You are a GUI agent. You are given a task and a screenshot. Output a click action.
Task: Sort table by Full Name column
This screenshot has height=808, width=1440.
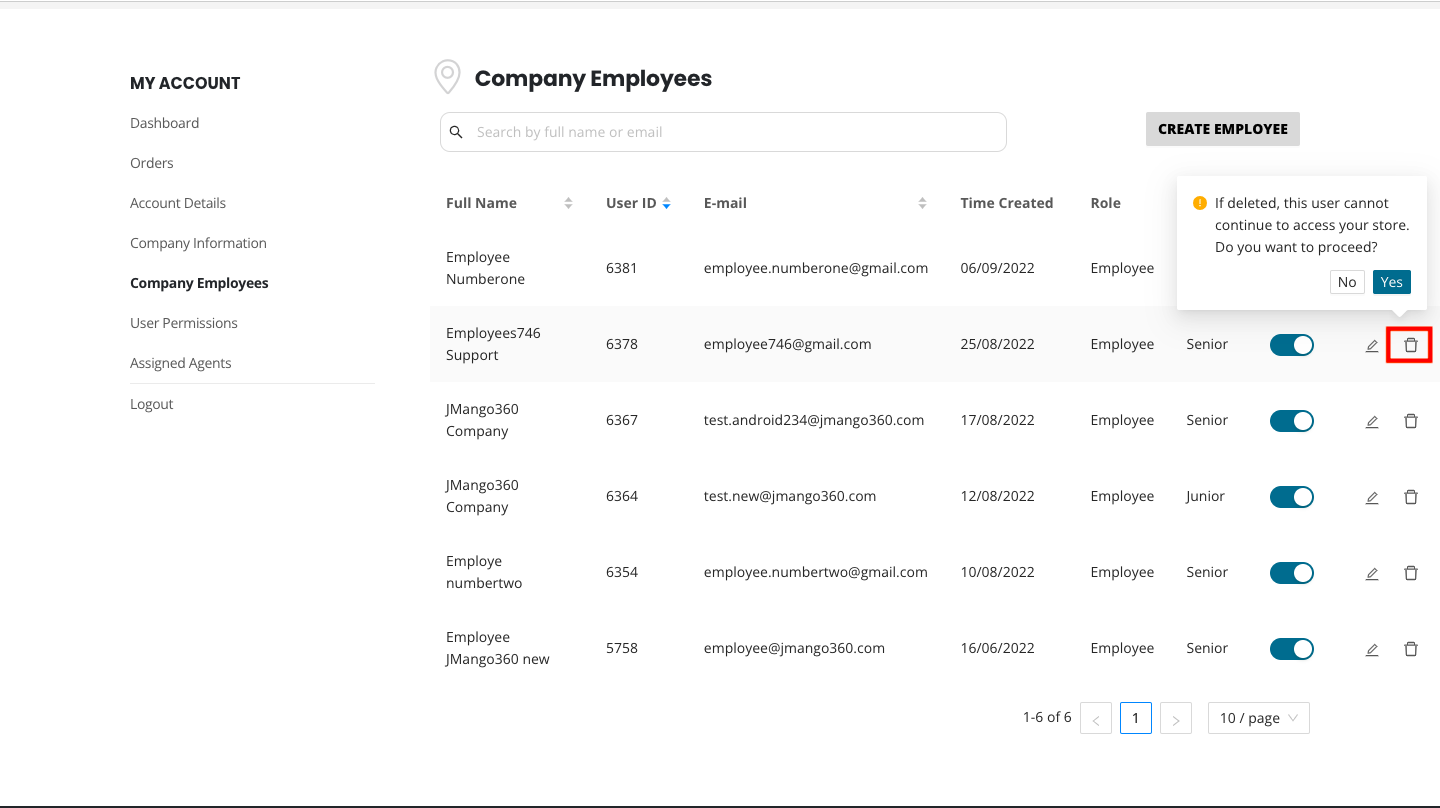(568, 203)
